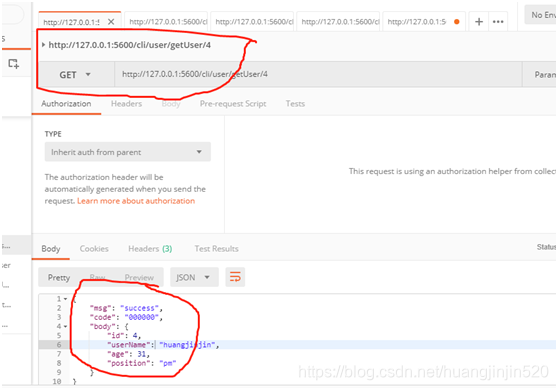This screenshot has width=558, height=390.
Task: Click the "userName" line in response
Action: (x=163, y=344)
